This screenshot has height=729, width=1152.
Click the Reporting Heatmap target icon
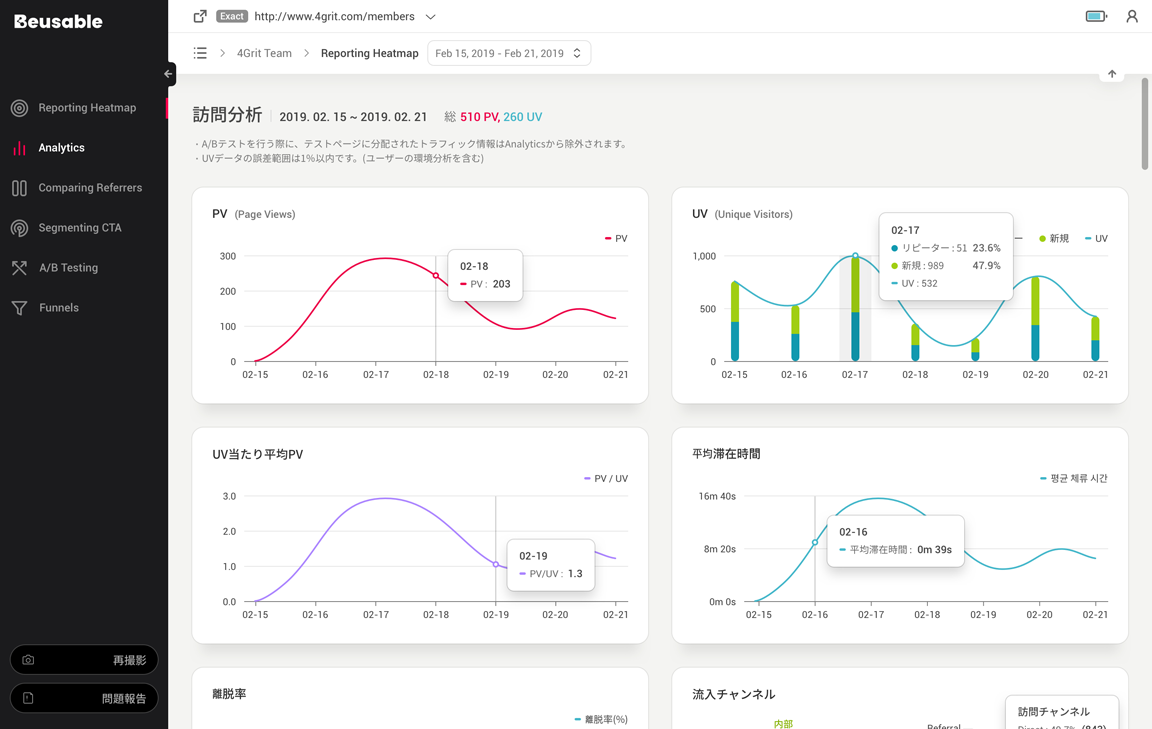(20, 108)
